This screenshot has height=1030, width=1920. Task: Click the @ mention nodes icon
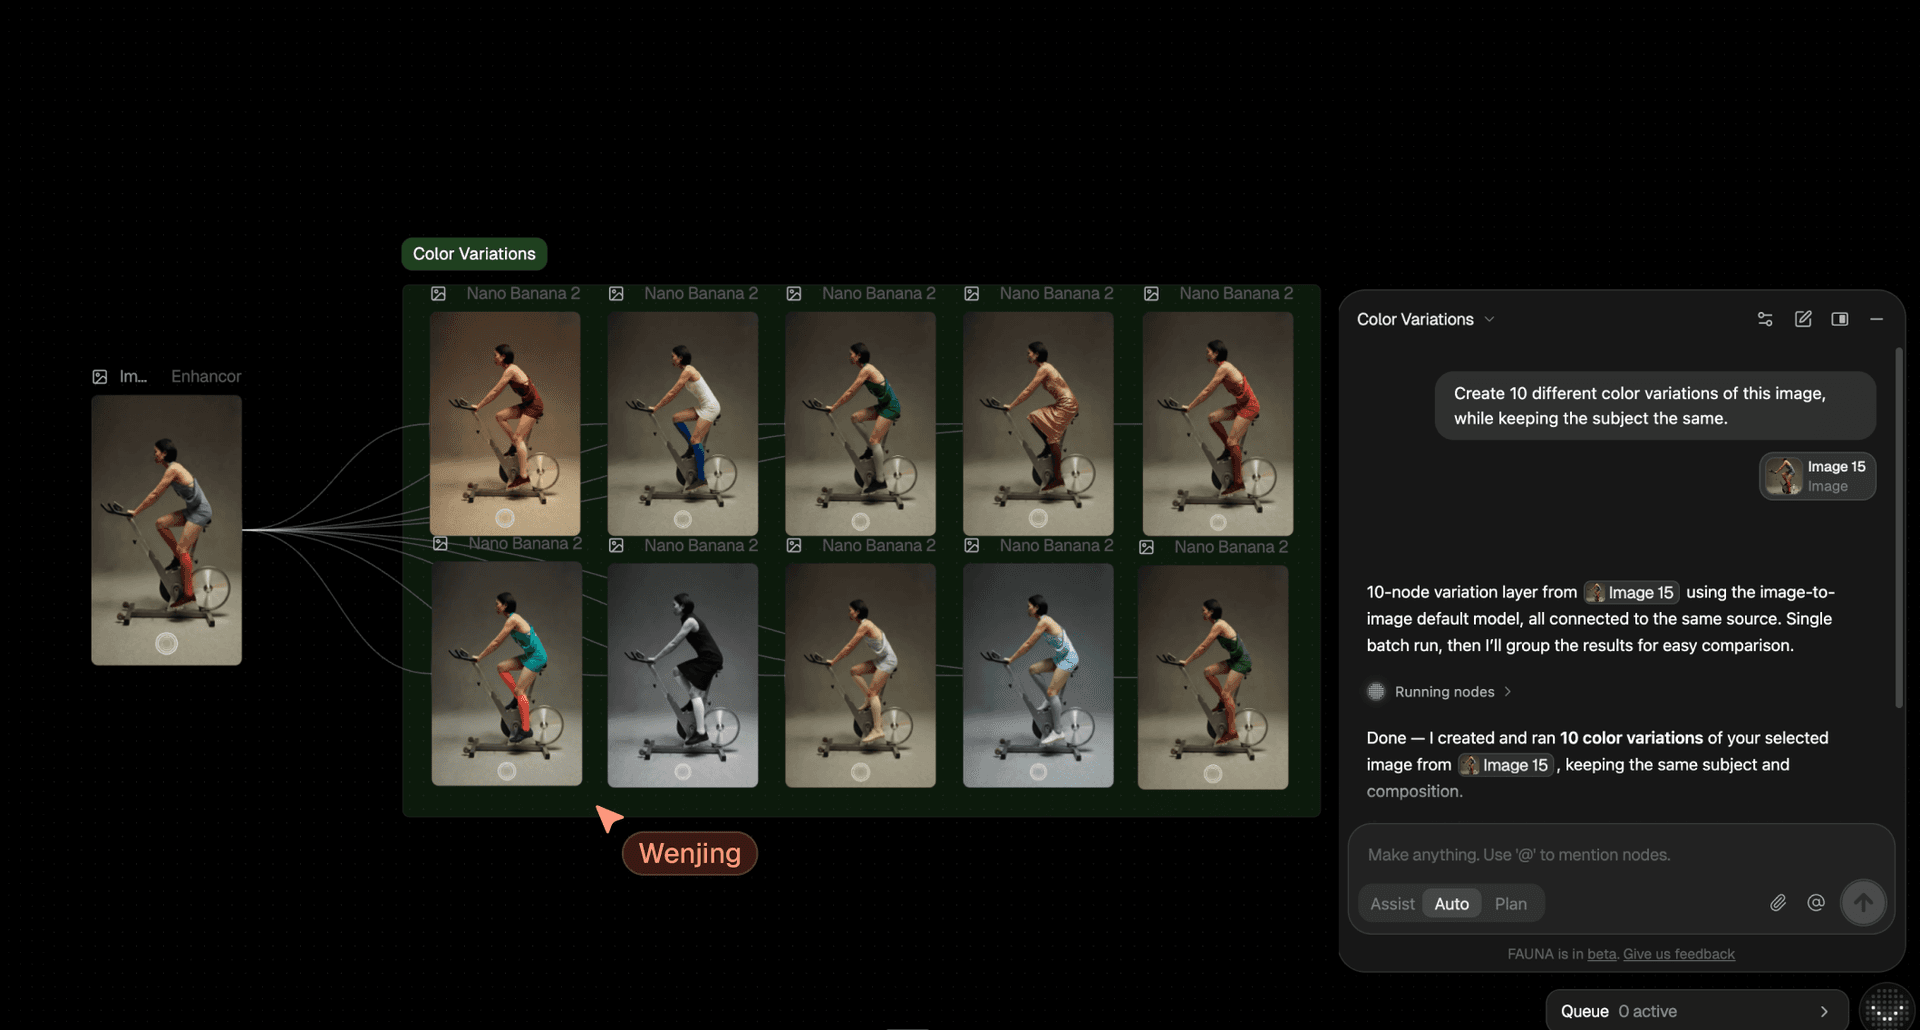coord(1816,903)
